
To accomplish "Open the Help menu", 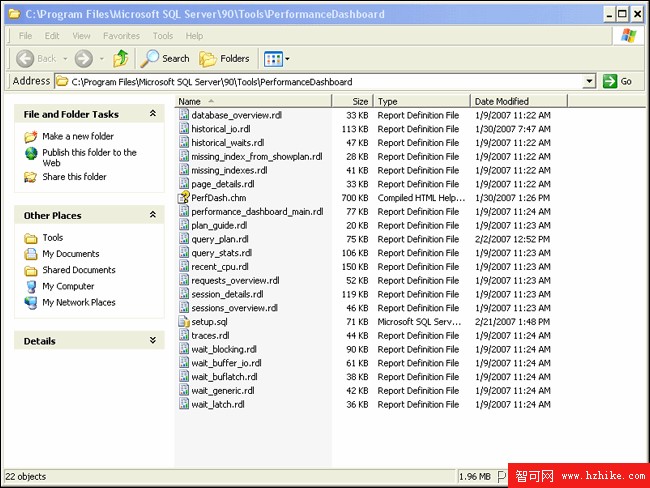I will pyautogui.click(x=194, y=36).
